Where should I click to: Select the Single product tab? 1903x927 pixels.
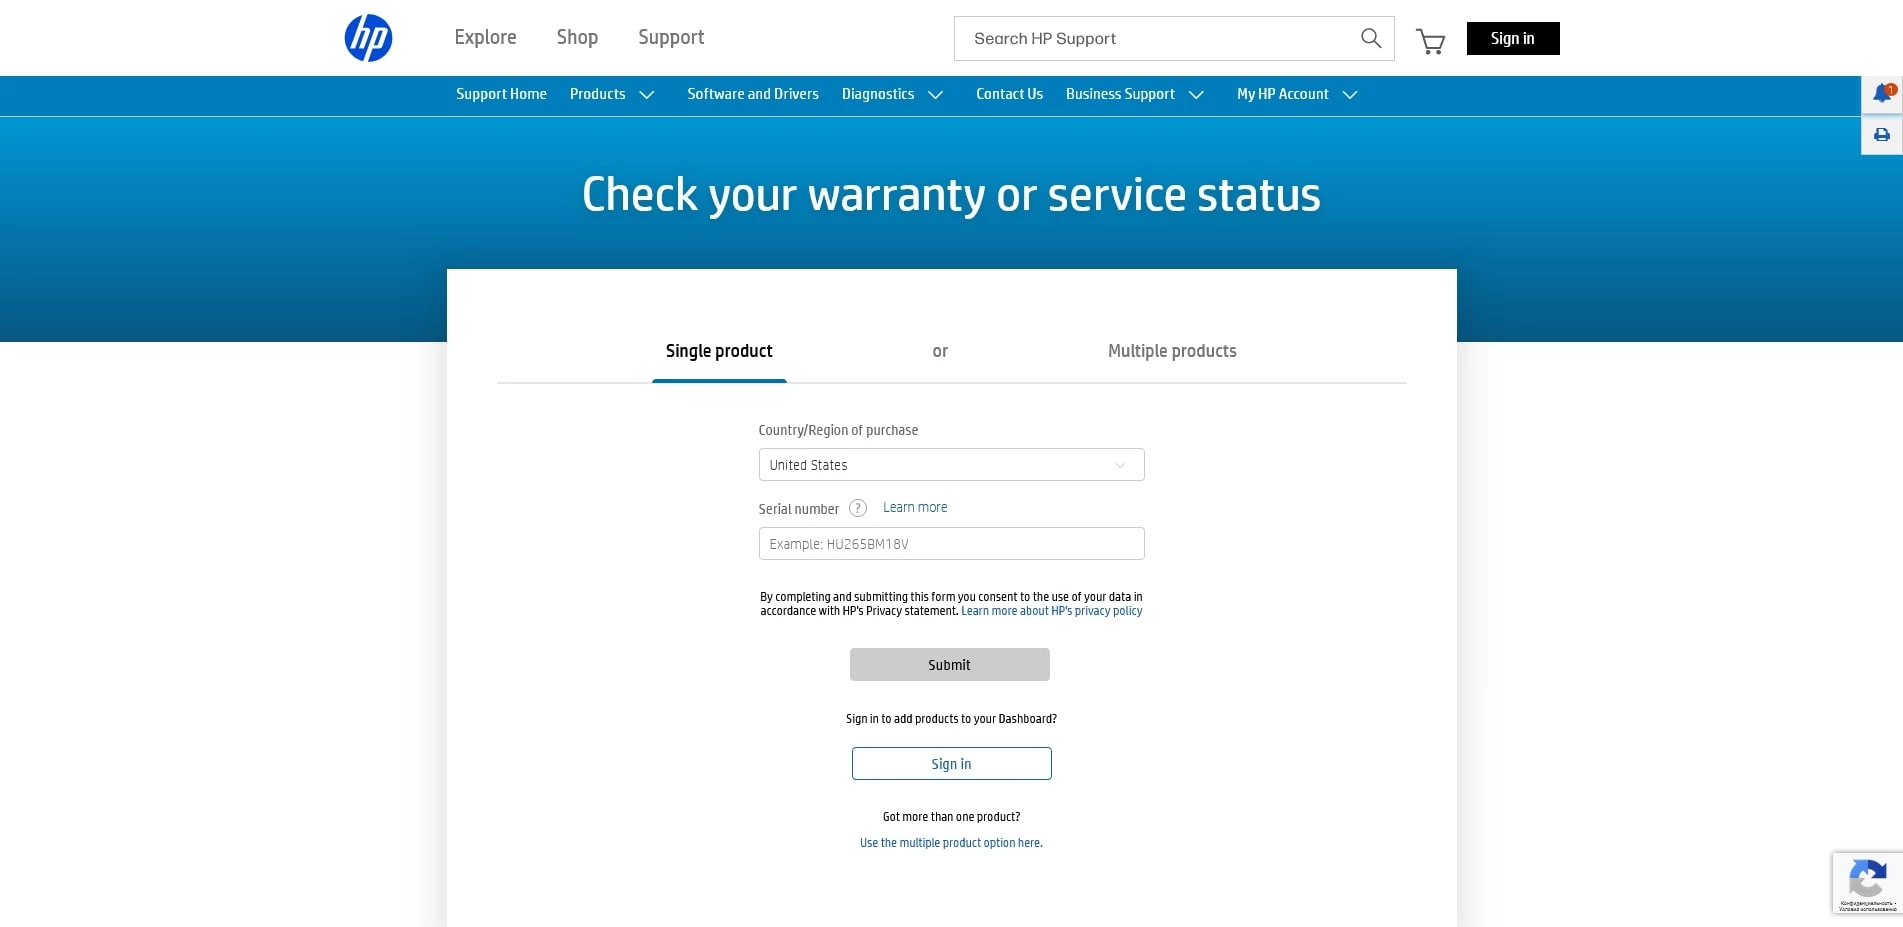[719, 351]
